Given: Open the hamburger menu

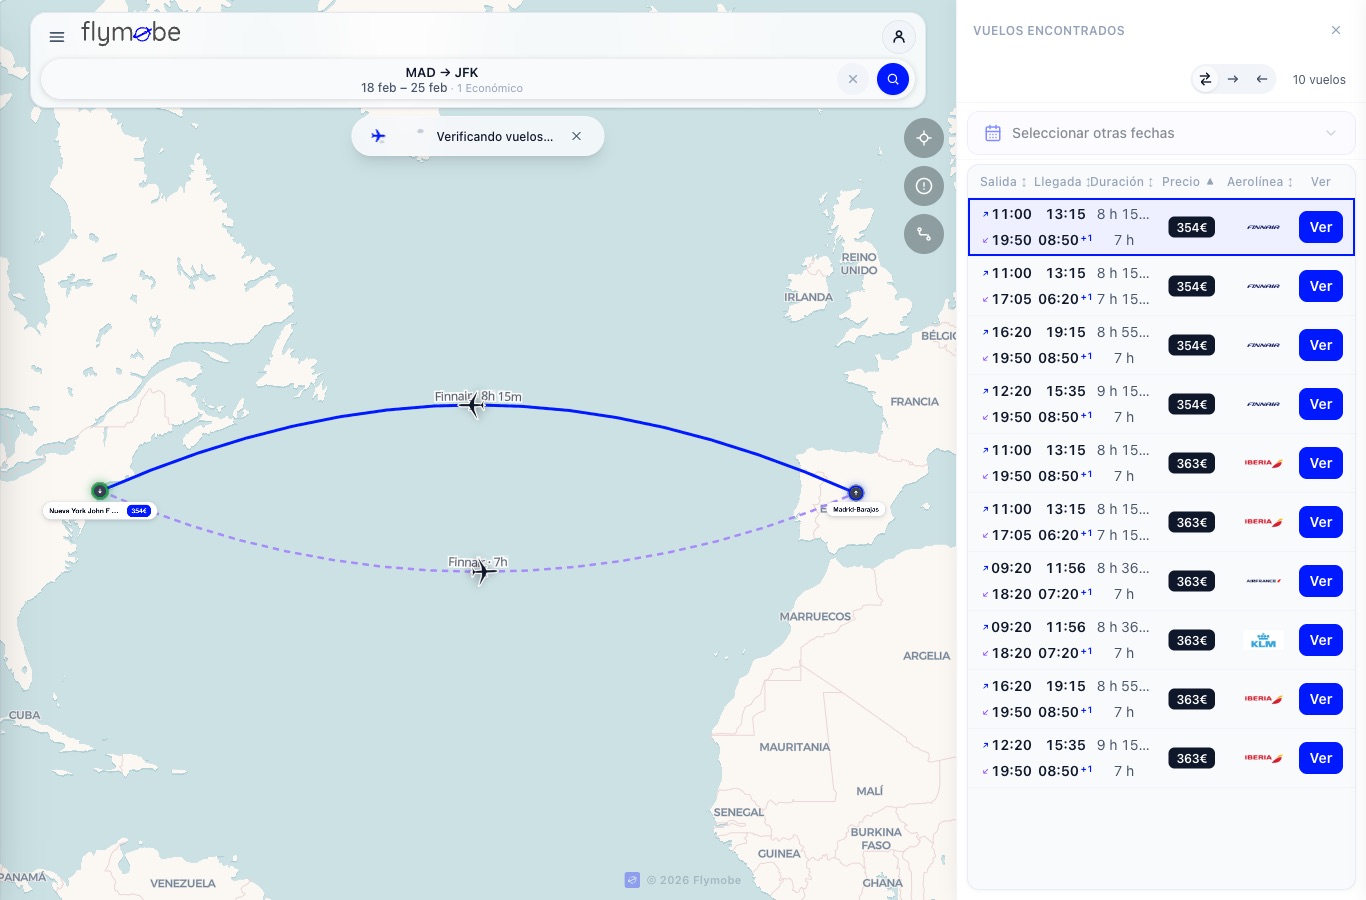Looking at the screenshot, I should pyautogui.click(x=57, y=37).
